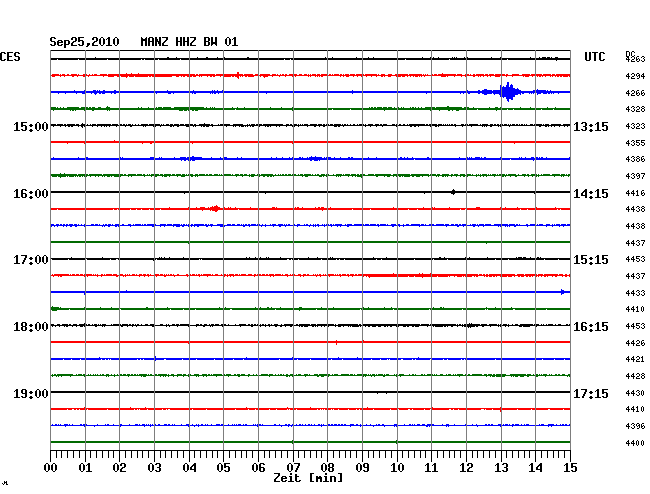650x494 pixels.
Task: Click the CES header label
Action: click(10, 58)
